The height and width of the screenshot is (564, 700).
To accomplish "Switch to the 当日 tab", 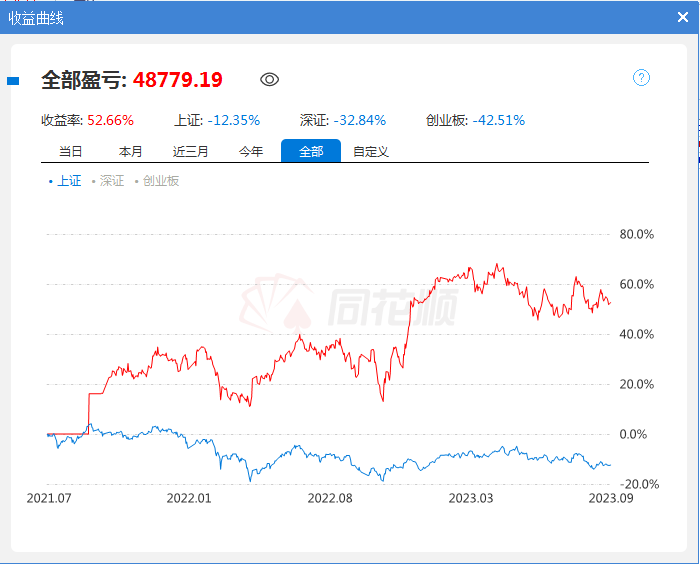I will (x=71, y=151).
